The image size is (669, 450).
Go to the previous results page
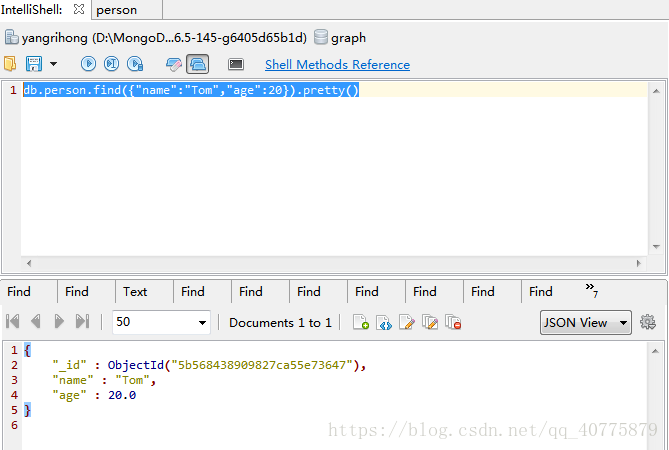pyautogui.click(x=36, y=321)
